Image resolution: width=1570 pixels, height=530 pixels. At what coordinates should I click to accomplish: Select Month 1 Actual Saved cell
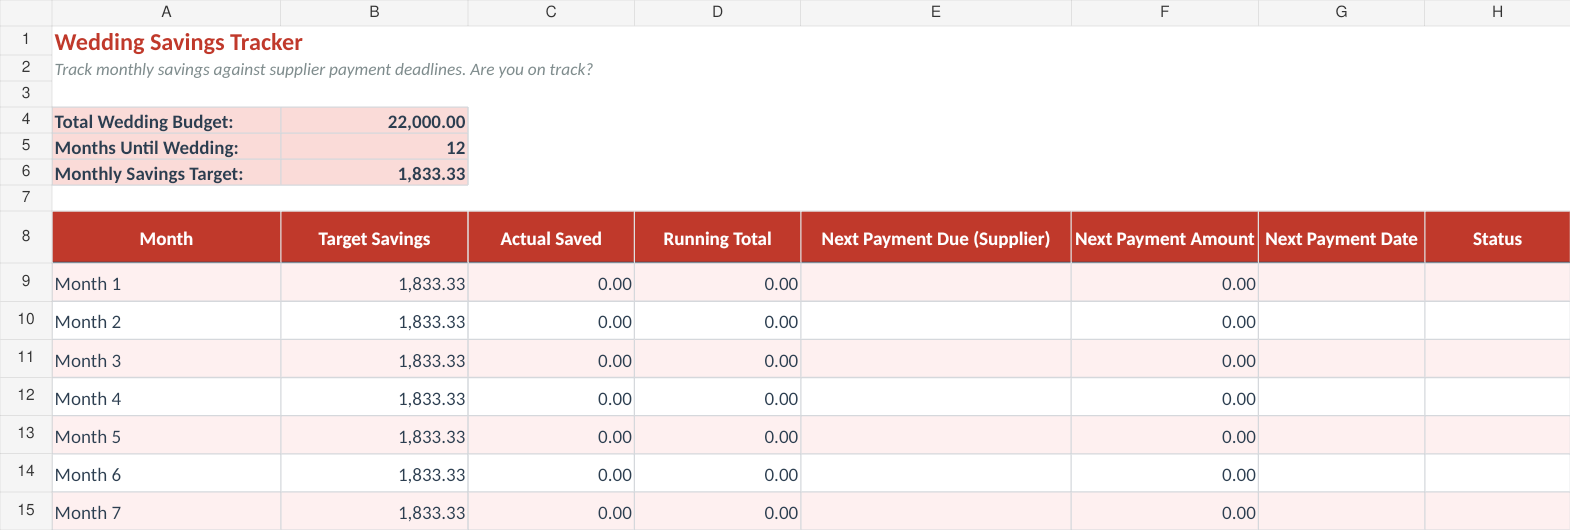click(x=551, y=283)
